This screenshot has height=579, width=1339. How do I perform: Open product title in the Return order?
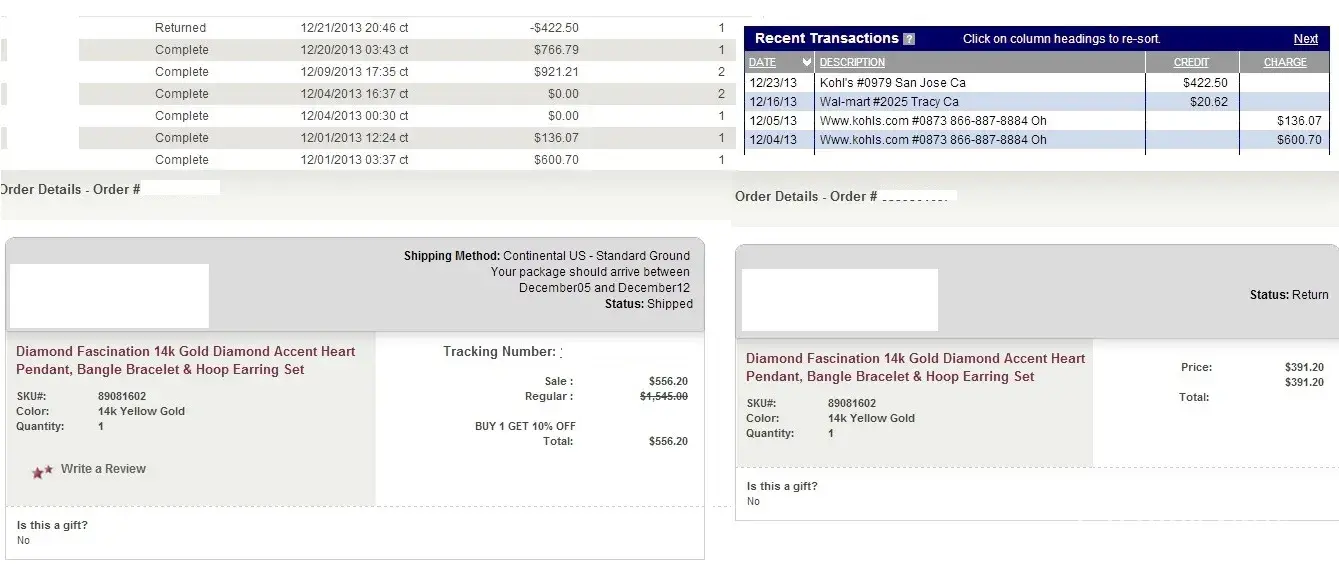click(915, 367)
